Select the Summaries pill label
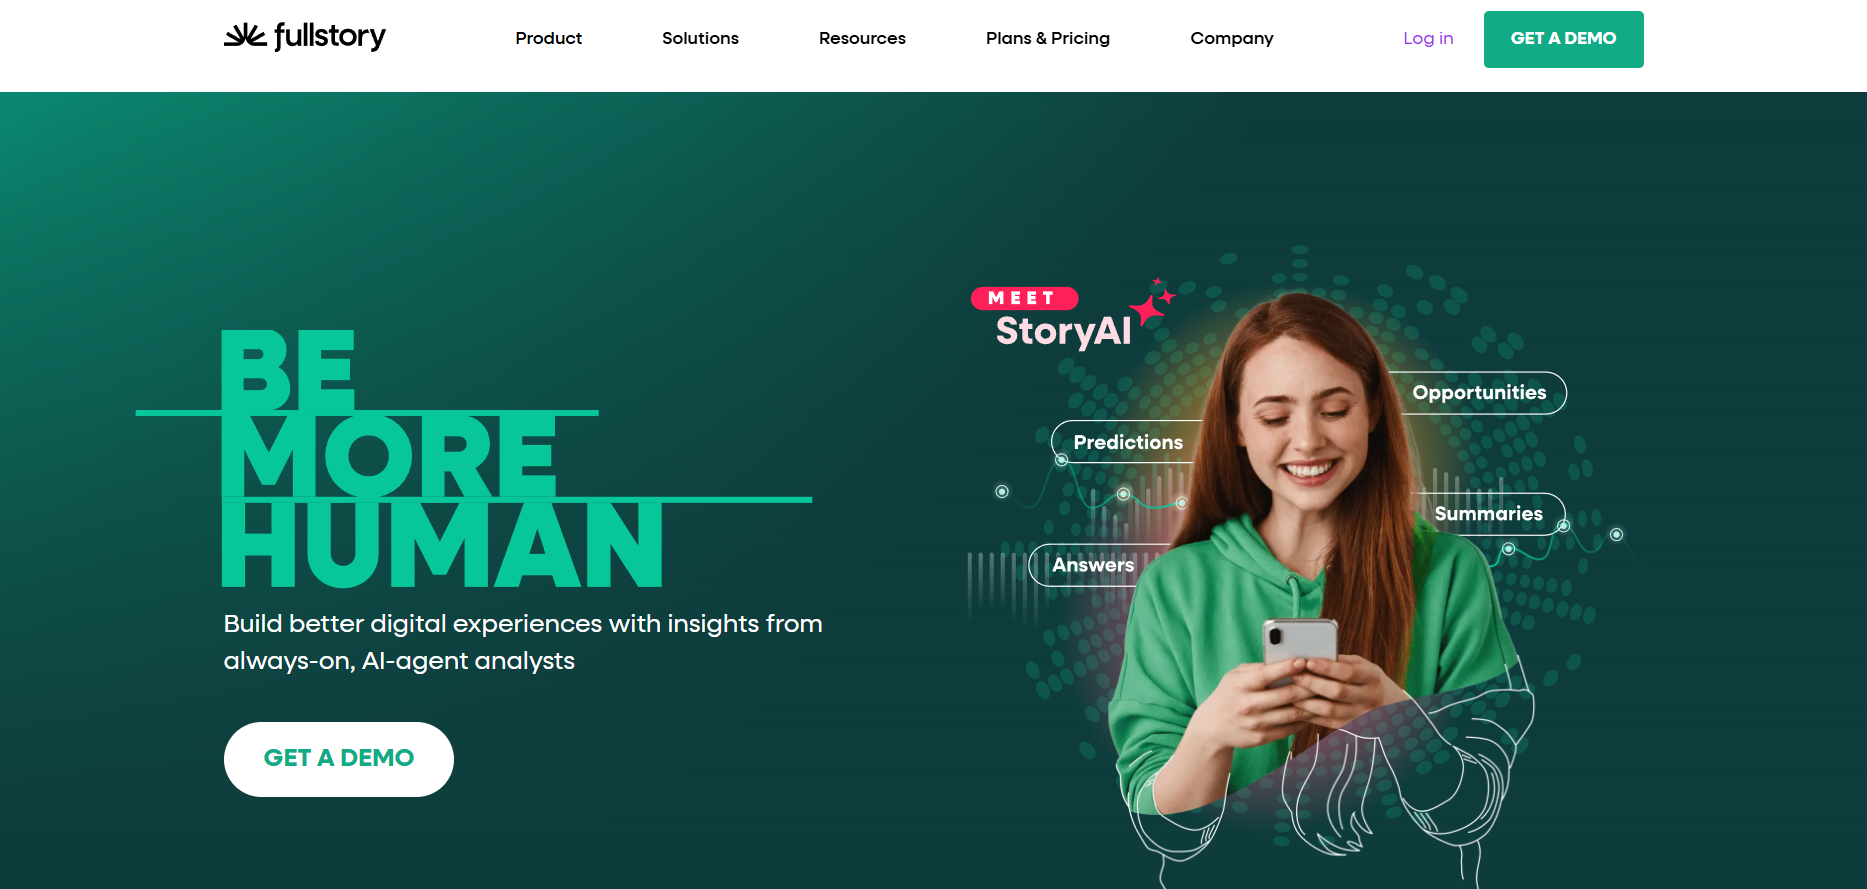Viewport: 1867px width, 889px height. click(1489, 514)
